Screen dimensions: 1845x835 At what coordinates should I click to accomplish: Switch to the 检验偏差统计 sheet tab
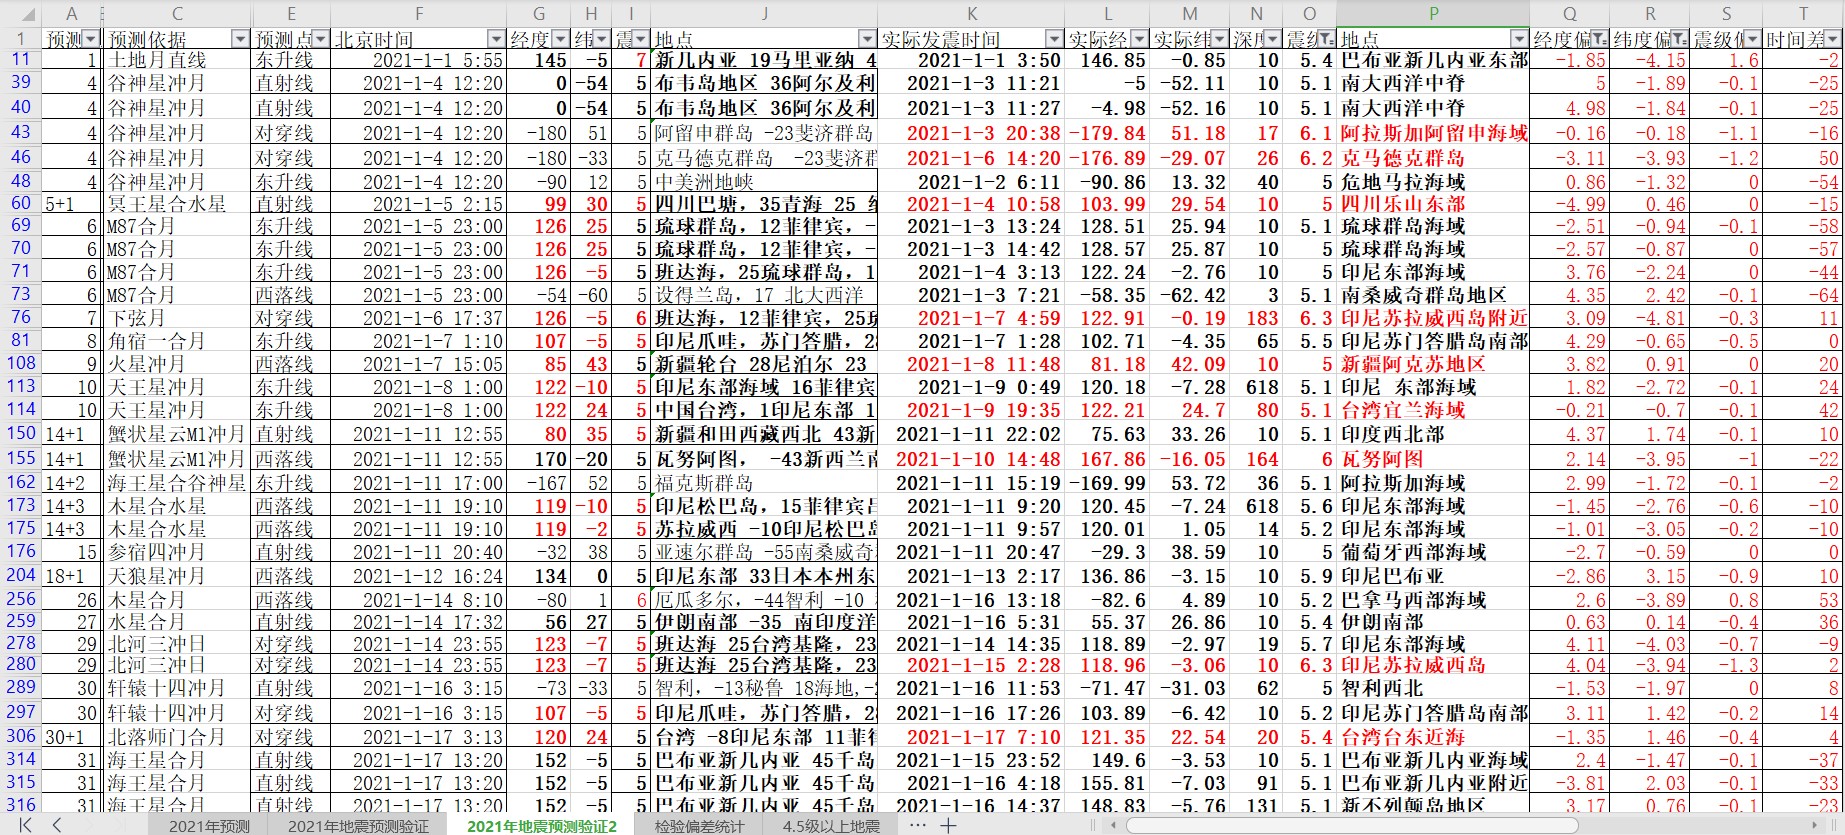[699, 826]
